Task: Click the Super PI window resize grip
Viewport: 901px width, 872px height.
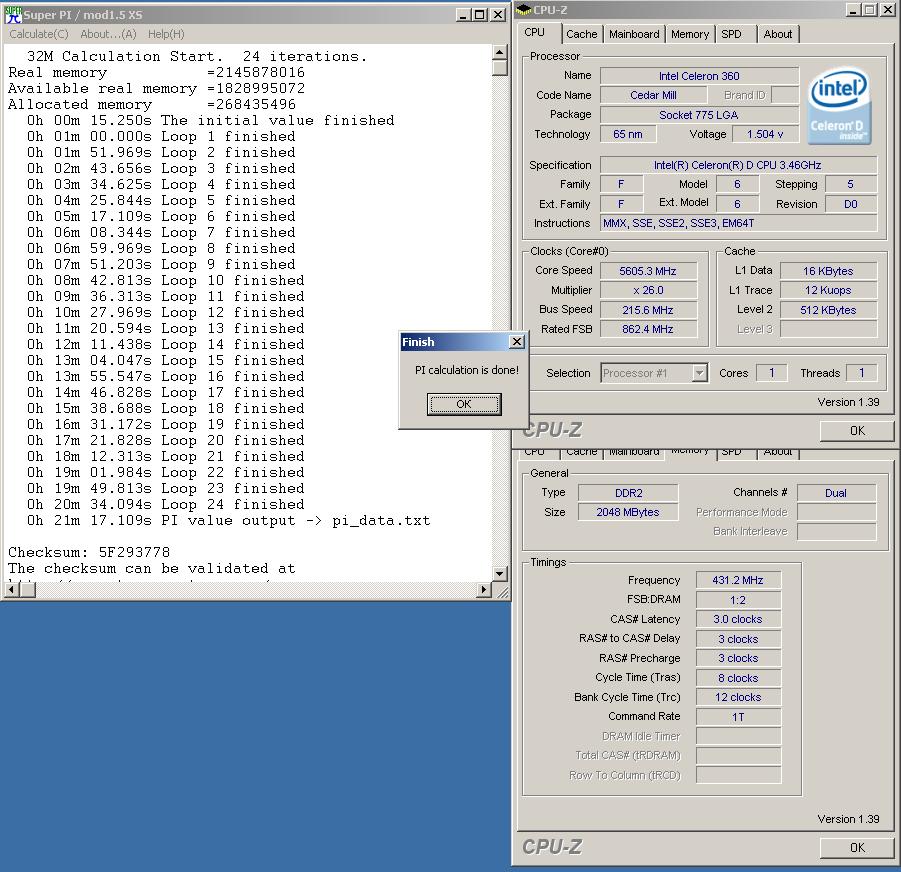Action: click(x=502, y=592)
